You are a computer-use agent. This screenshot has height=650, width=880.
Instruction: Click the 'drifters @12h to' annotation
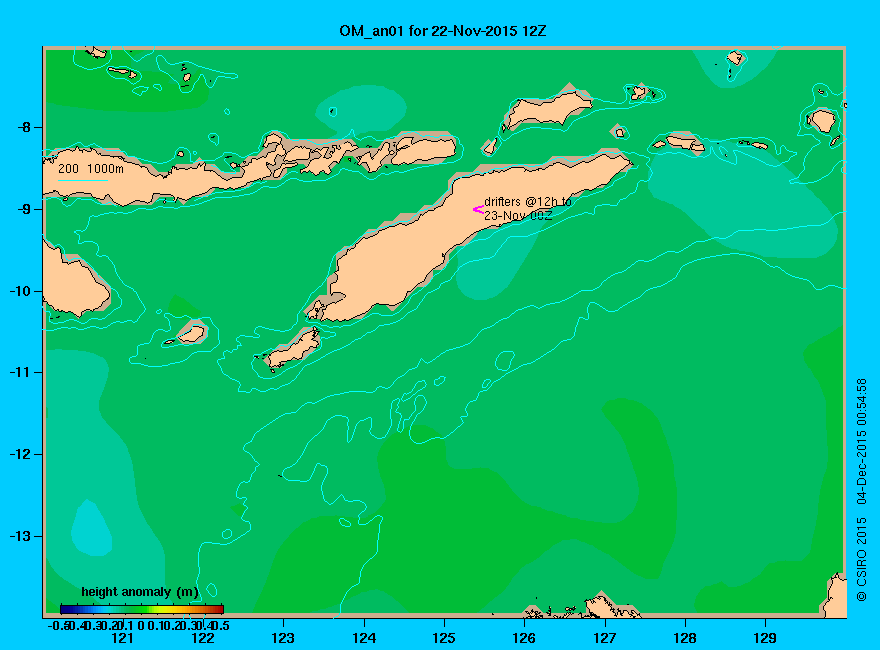pos(528,202)
